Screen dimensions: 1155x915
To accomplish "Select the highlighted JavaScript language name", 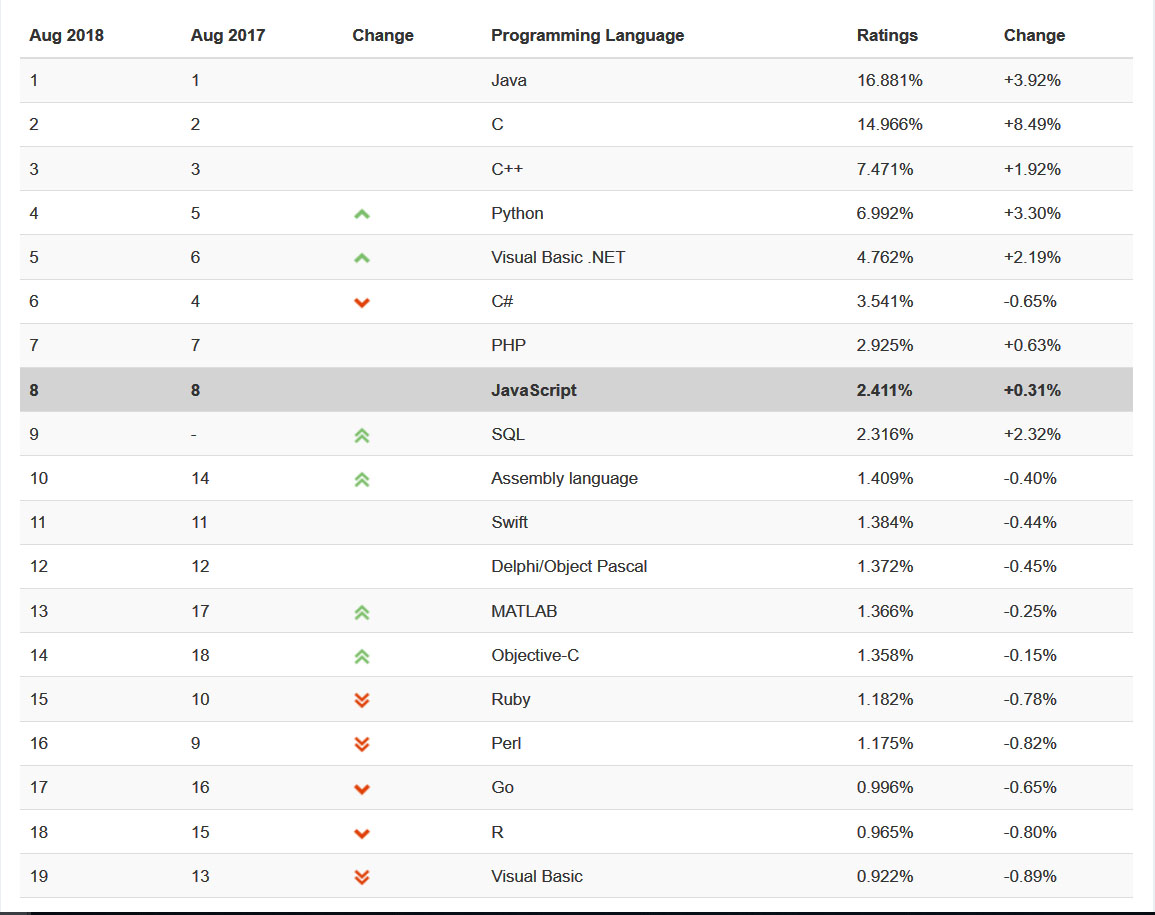I will [x=534, y=390].
